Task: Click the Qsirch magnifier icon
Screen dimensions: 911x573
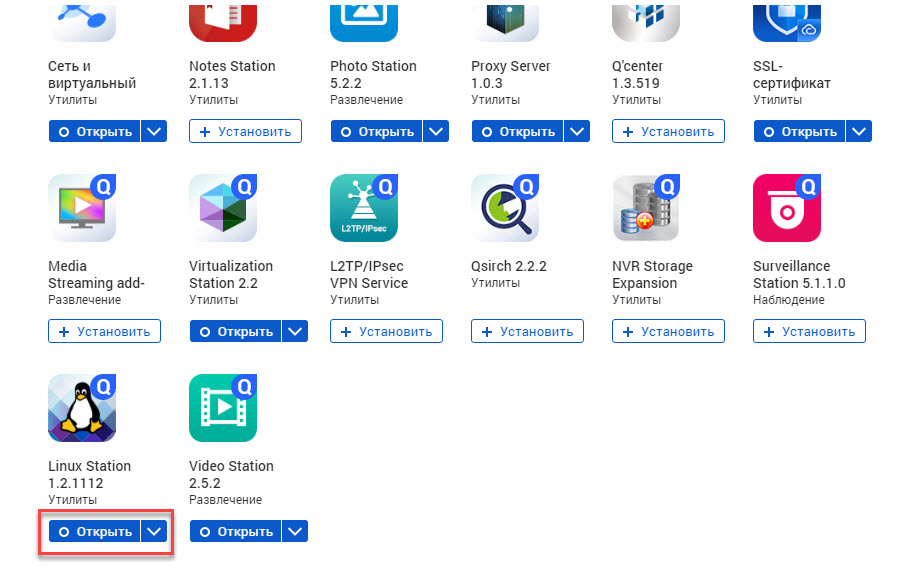Action: (x=505, y=208)
